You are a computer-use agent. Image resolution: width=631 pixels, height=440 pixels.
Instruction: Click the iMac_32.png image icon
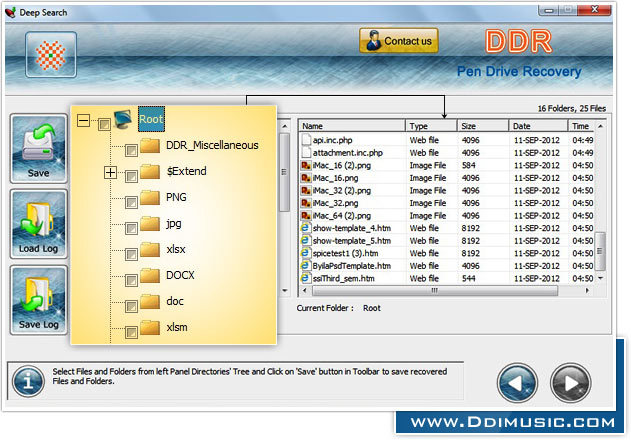pos(306,203)
